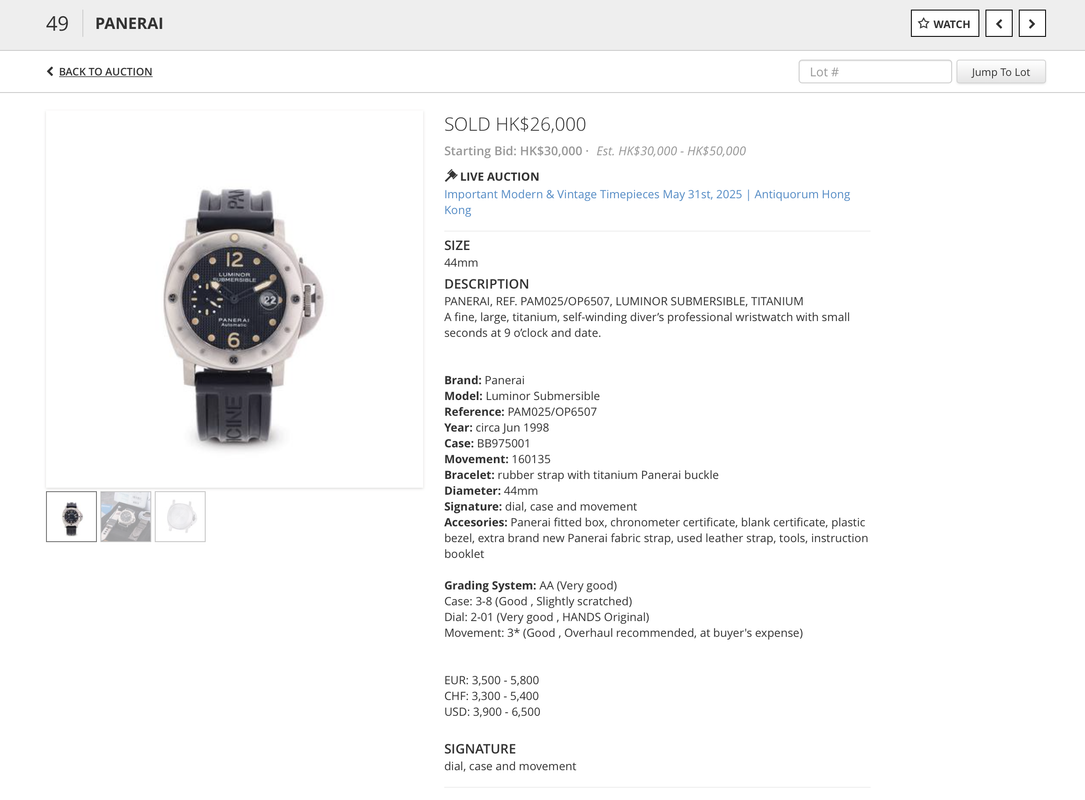Go to previous lot arrow

pyautogui.click(x=999, y=24)
